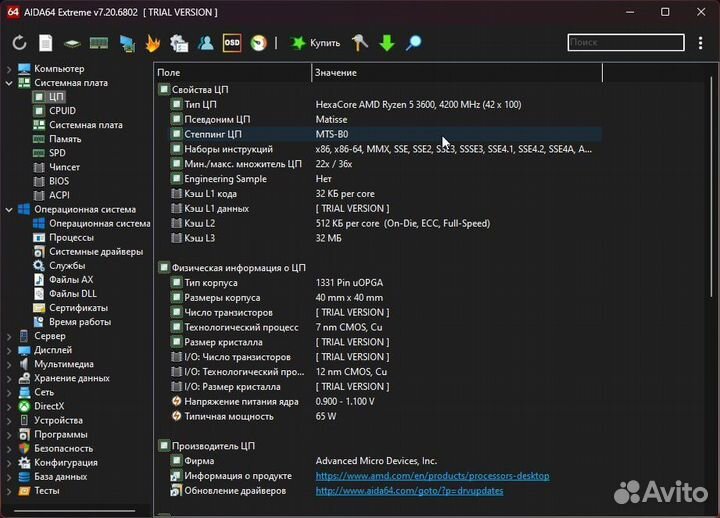Select the Типичная мощность row
The width and height of the screenshot is (720, 518).
[x=386, y=417]
